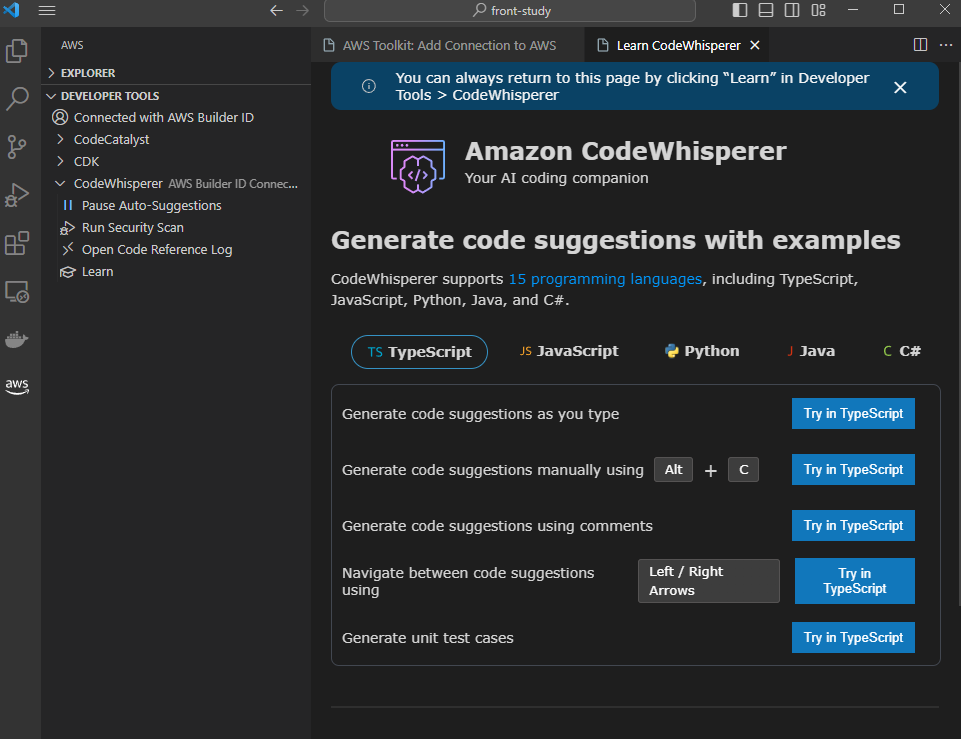This screenshot has height=739, width=961.
Task: Toggle the bottom panel layout icon
Action: point(765,10)
